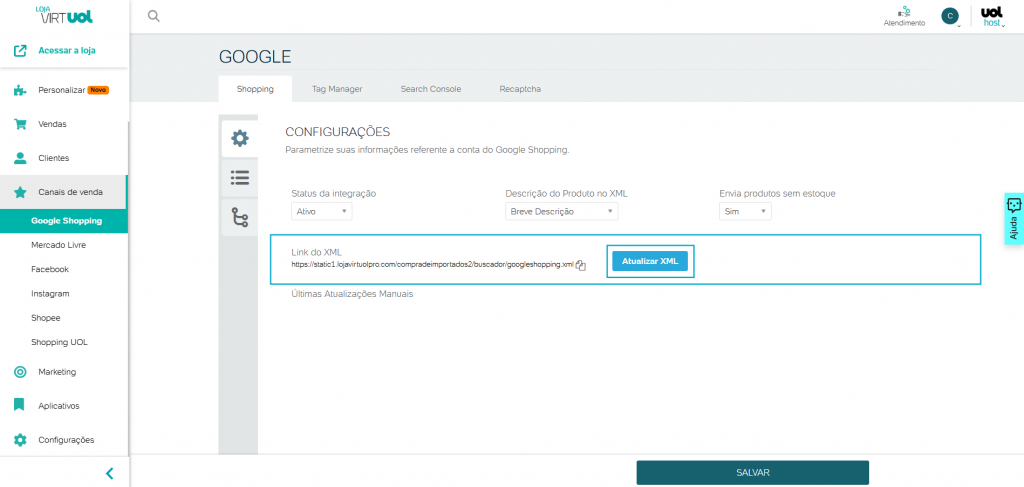Switch to the Recaptcha tab

coord(520,89)
